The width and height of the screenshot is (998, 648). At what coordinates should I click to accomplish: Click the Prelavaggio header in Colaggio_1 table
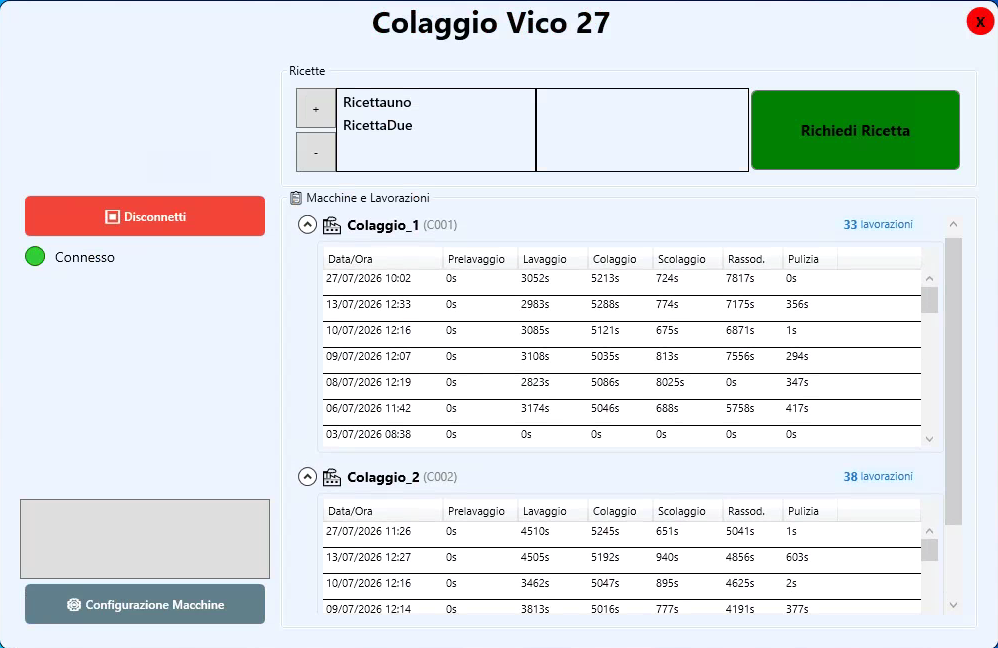(x=480, y=259)
